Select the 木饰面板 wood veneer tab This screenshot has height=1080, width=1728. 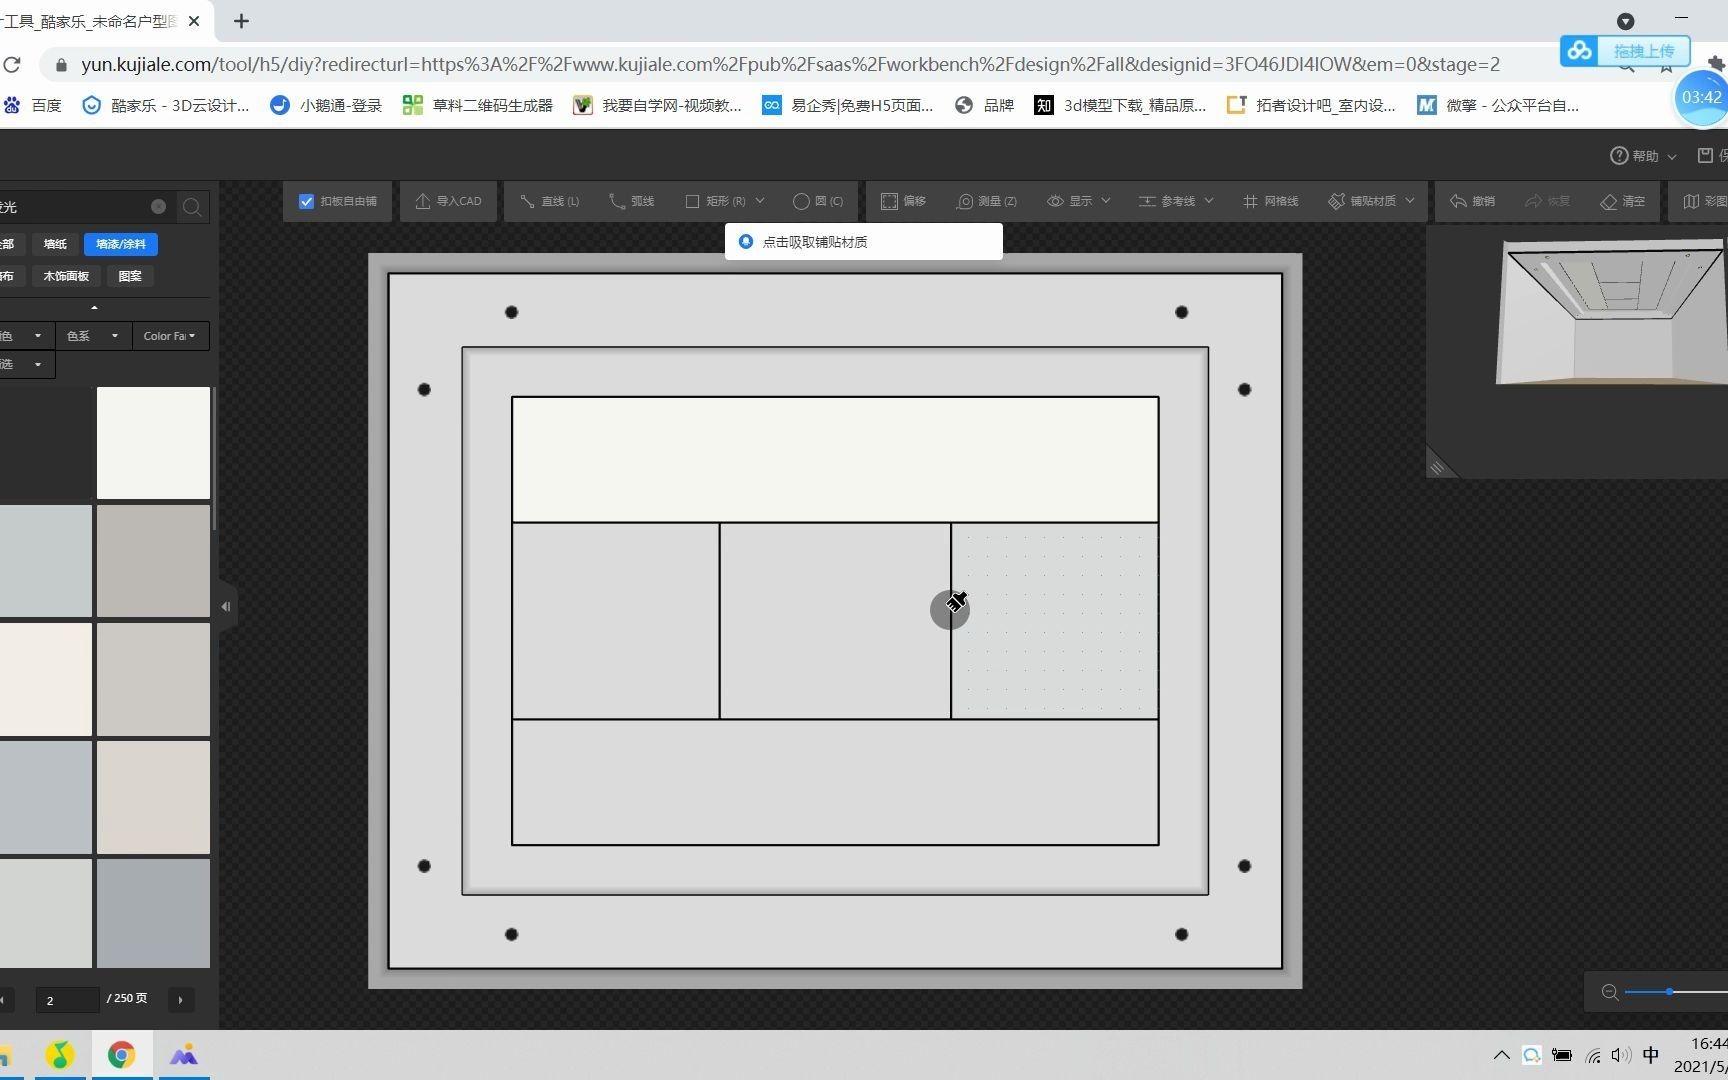(x=66, y=276)
